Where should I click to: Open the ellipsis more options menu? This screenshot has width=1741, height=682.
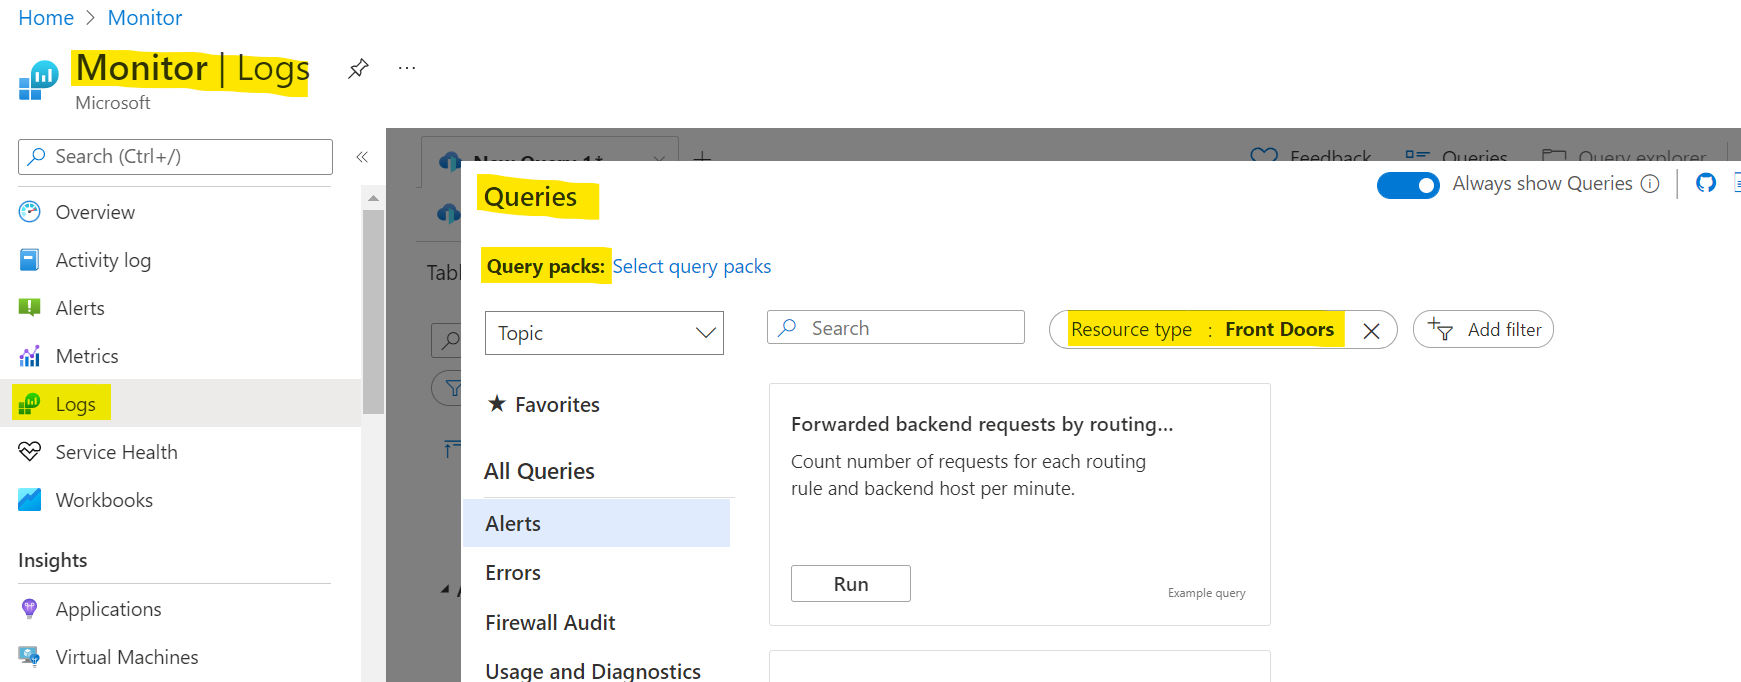coord(406,68)
